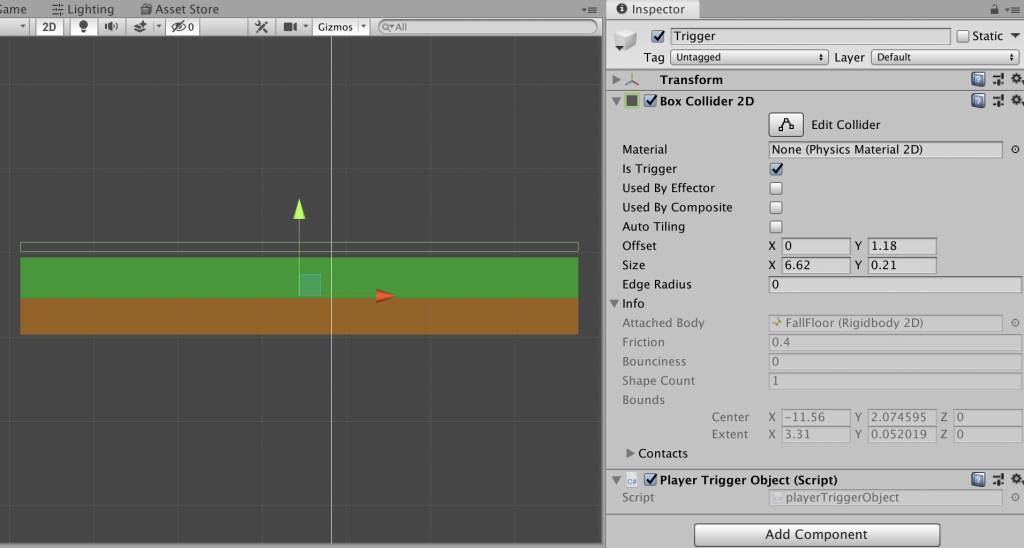Image resolution: width=1024 pixels, height=548 pixels.
Task: Click the object picker circle beside Script field
Action: point(1015,497)
